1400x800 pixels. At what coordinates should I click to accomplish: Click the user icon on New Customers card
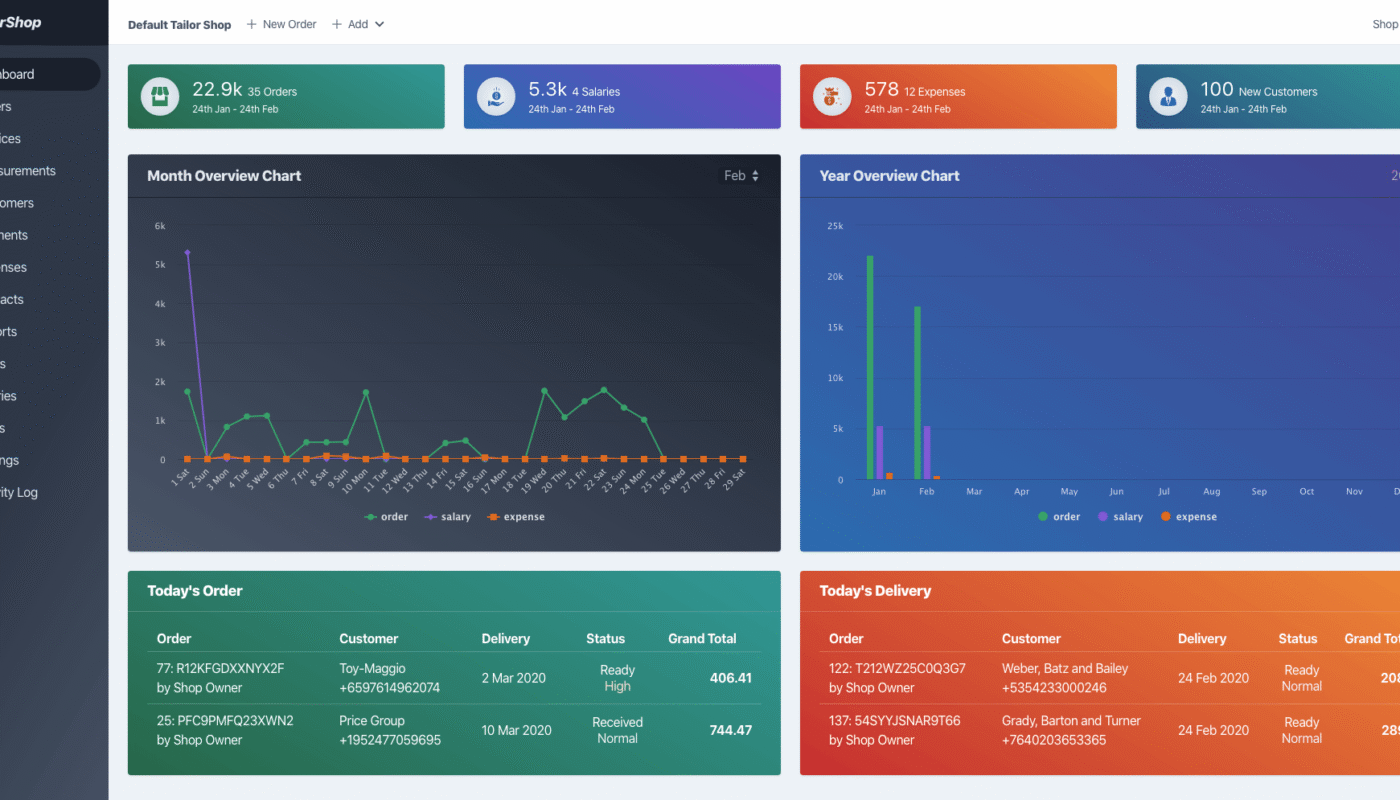click(1168, 97)
